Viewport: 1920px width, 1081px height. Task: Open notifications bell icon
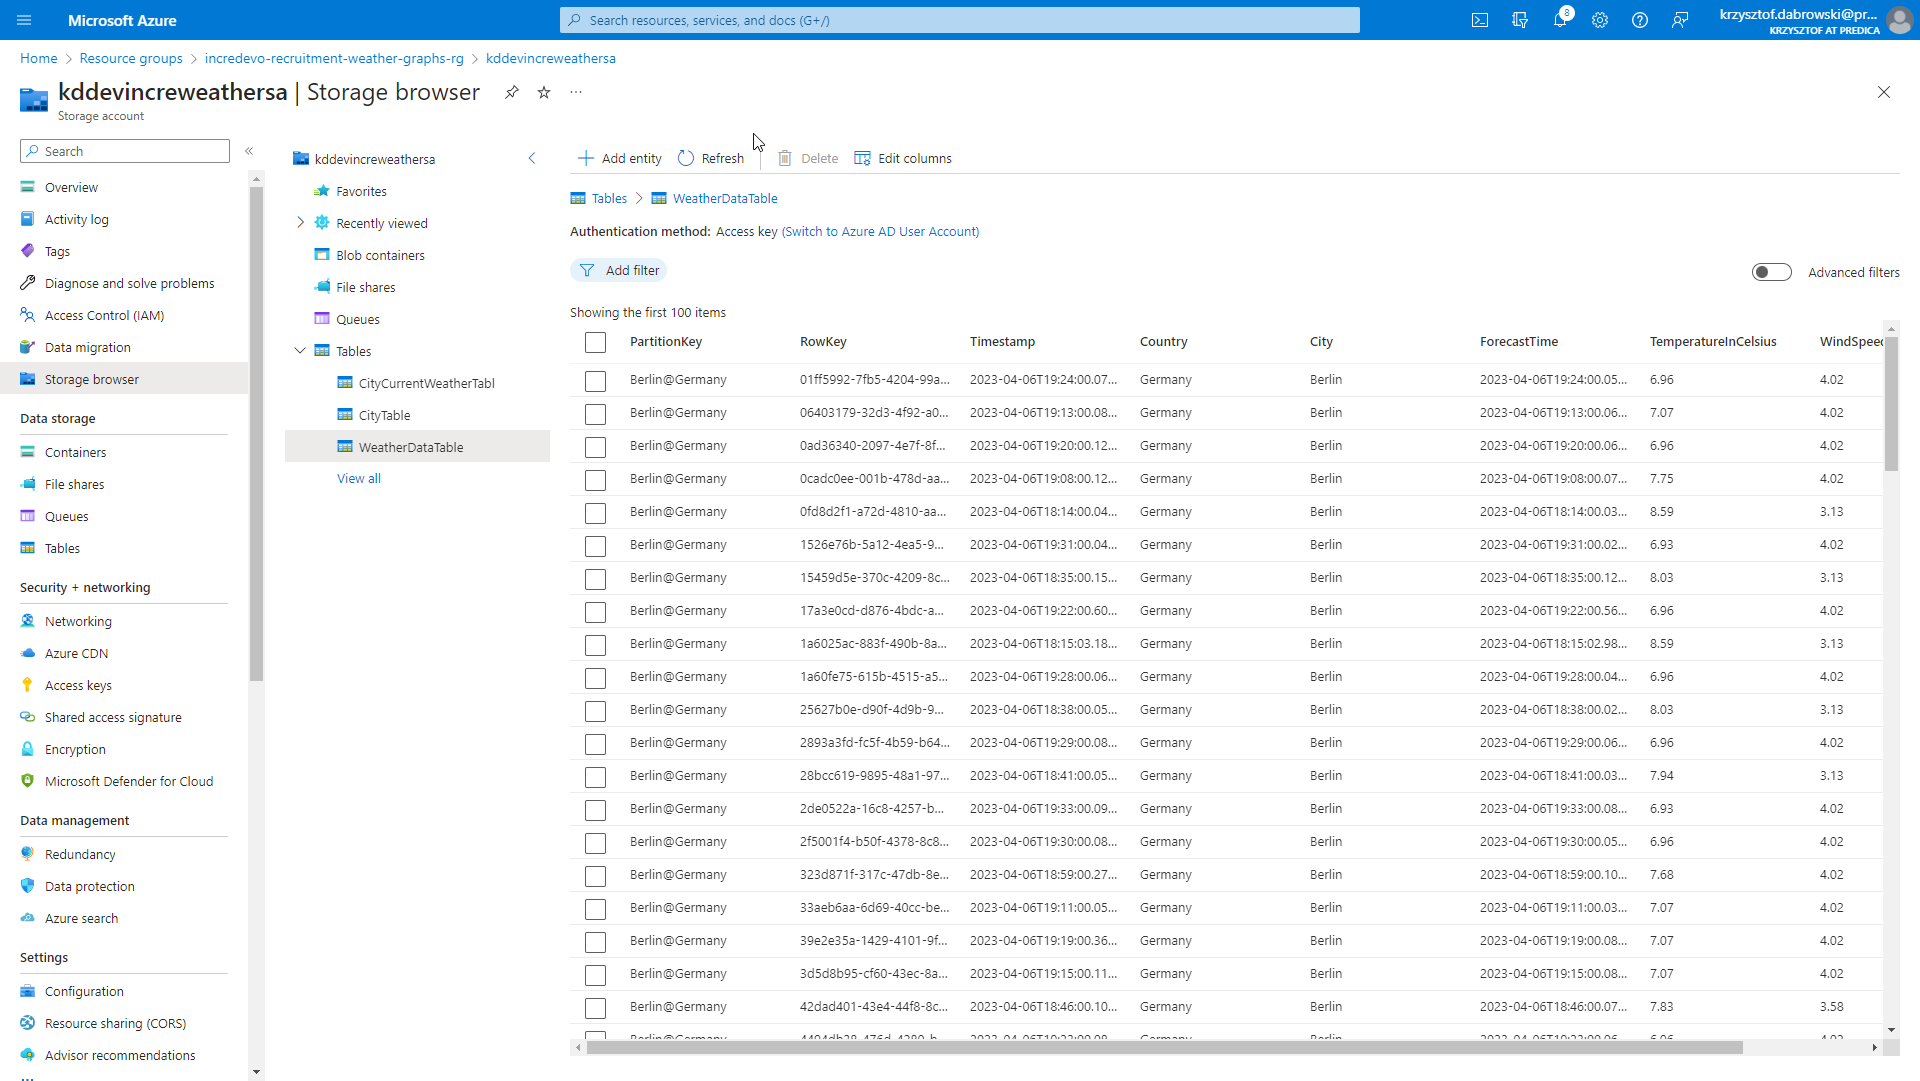[1560, 20]
